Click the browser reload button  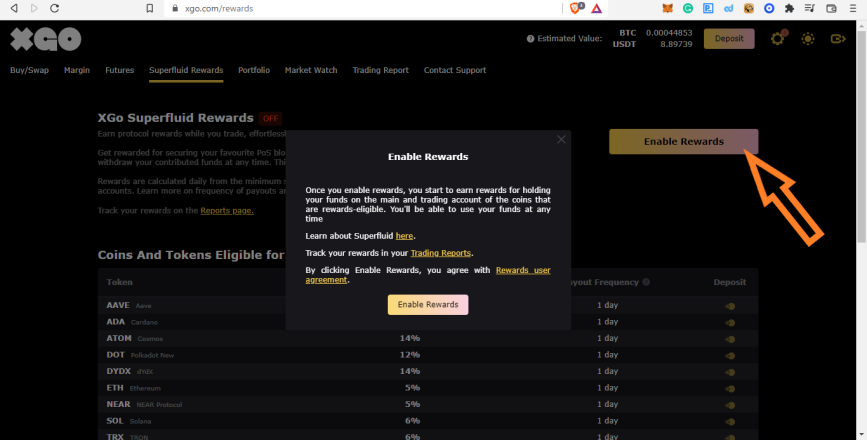[54, 8]
